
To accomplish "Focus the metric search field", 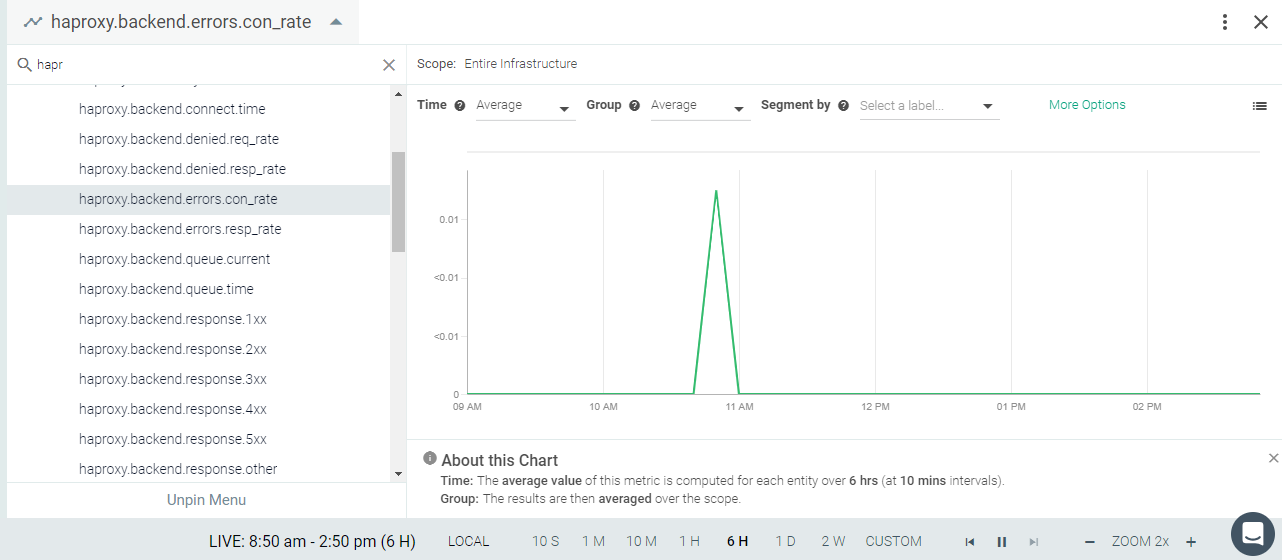I will pyautogui.click(x=205, y=65).
